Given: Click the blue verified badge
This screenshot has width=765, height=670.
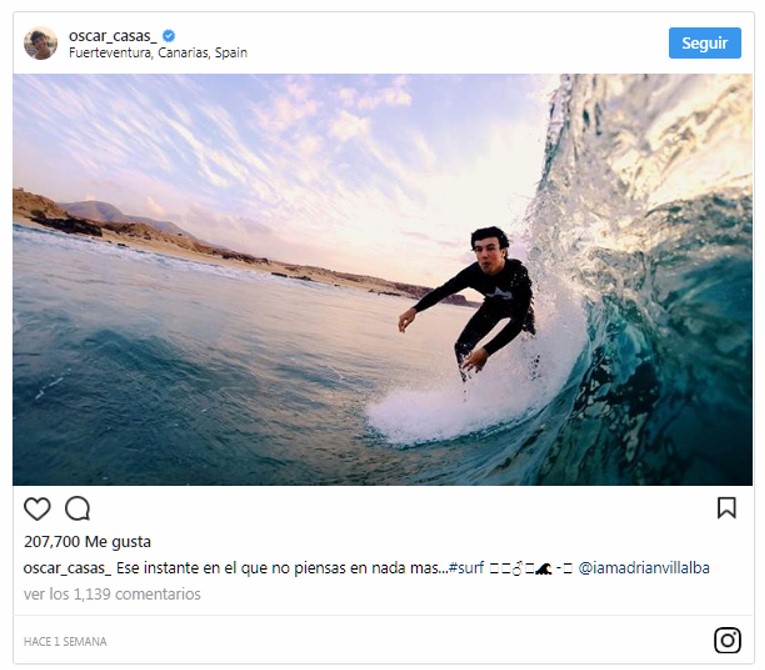Looking at the screenshot, I should coord(169,36).
